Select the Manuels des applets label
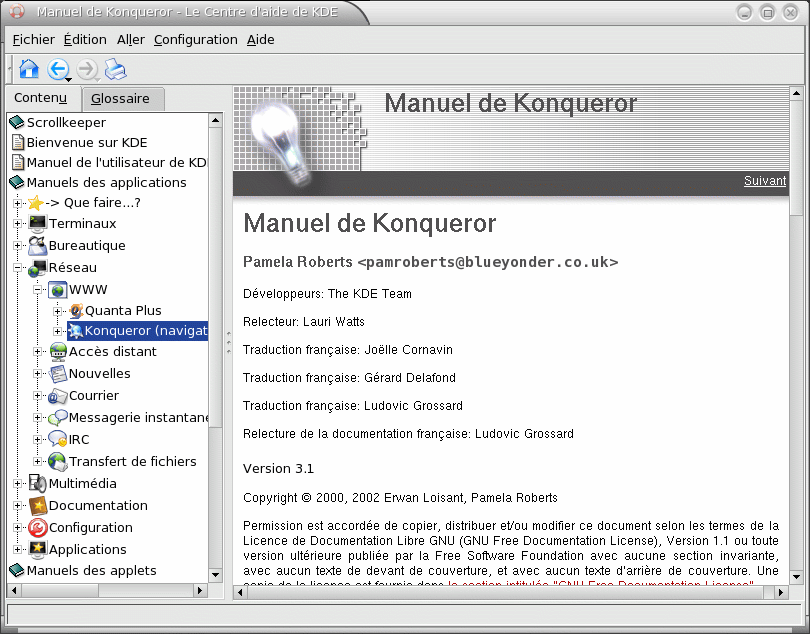 (91, 570)
